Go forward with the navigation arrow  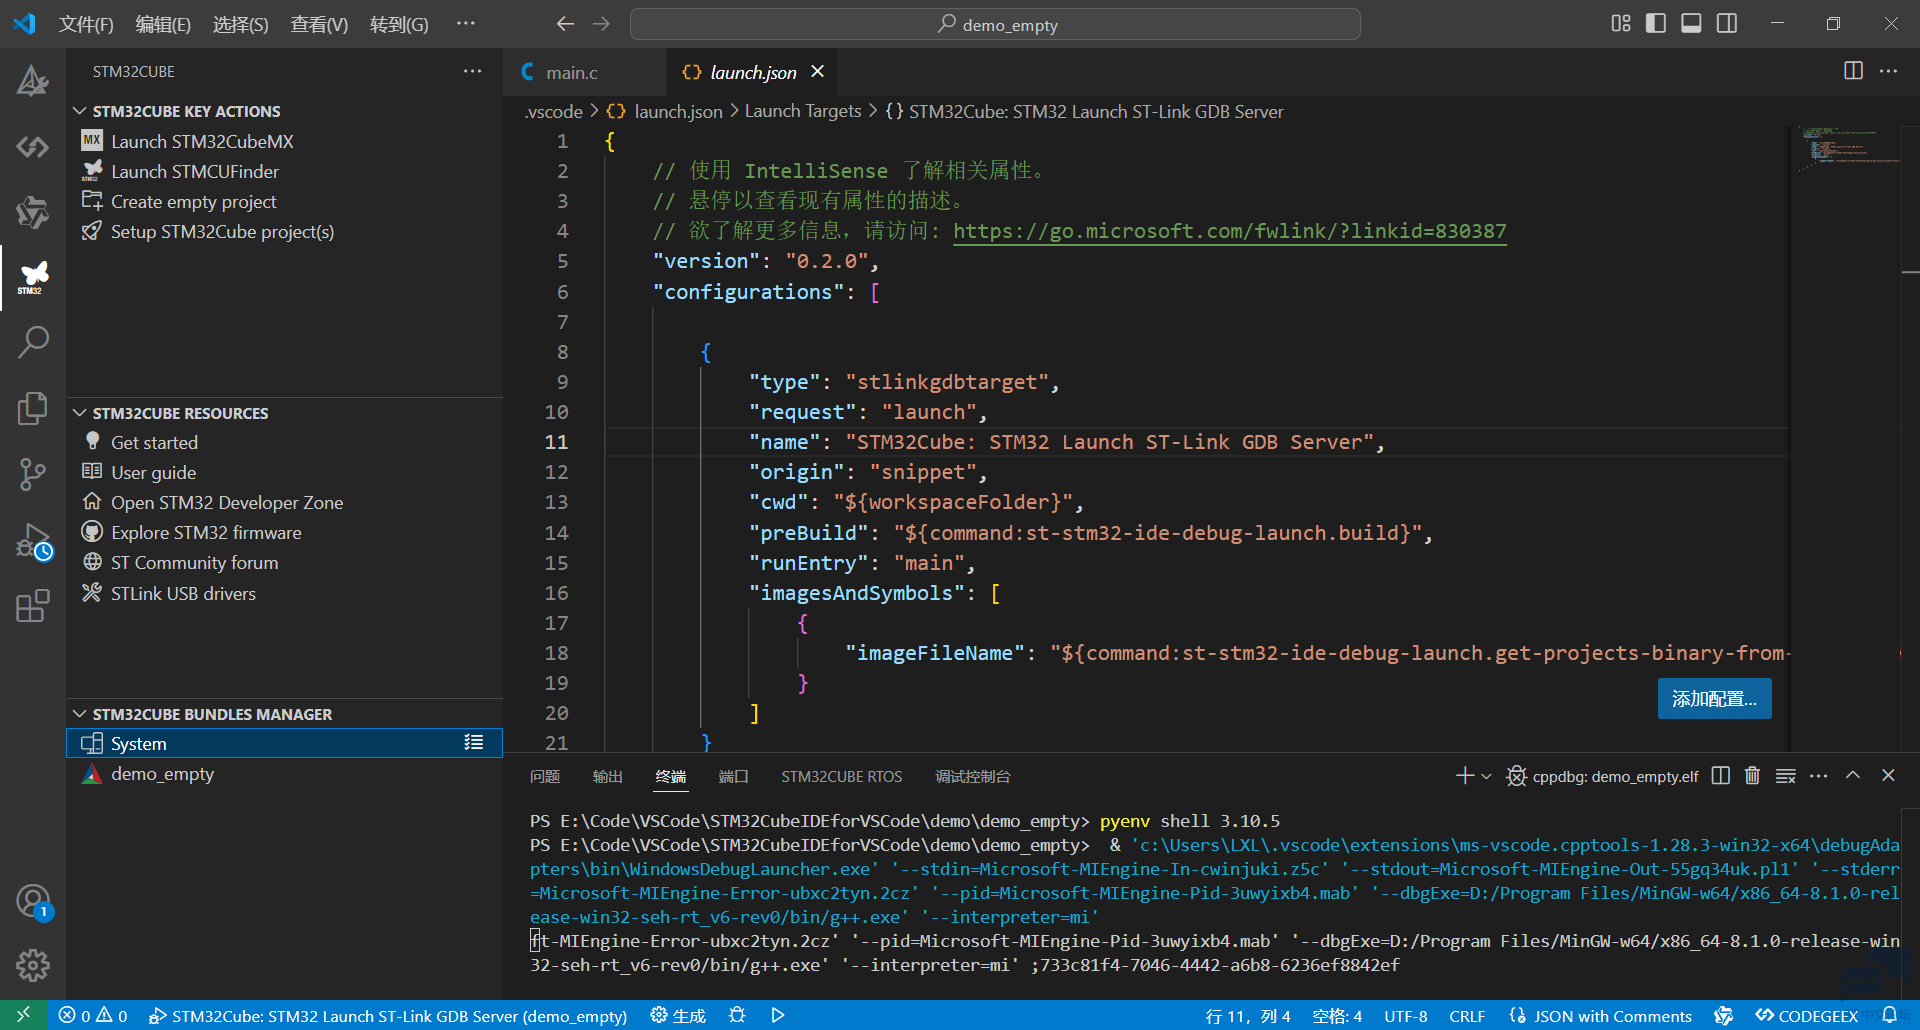click(x=601, y=24)
